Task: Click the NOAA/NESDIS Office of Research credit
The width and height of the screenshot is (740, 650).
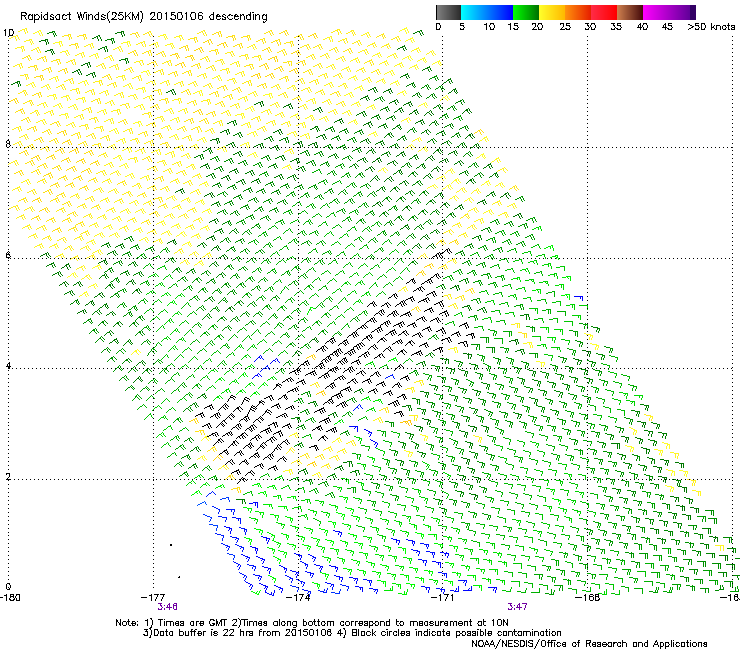Action: tap(589, 644)
